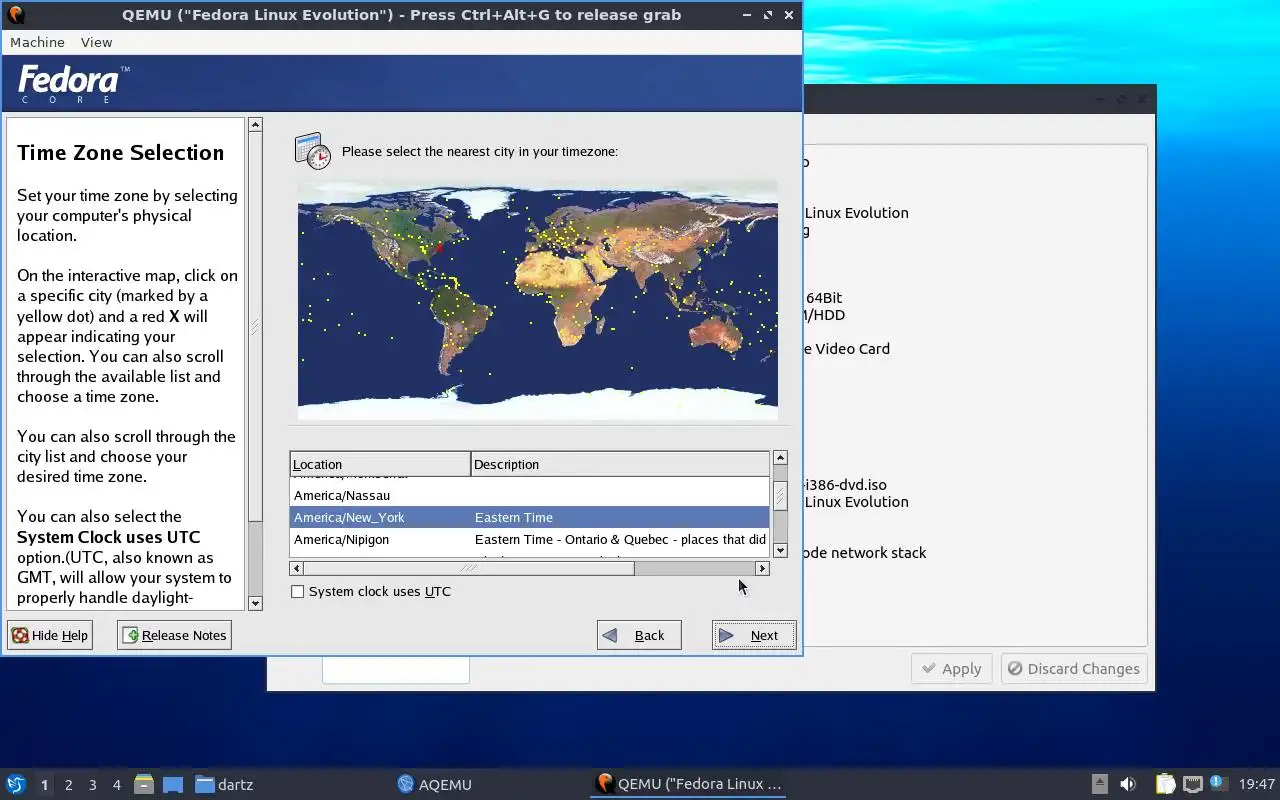Screen dimensions: 1280x800
Task: Switch to workspace 2
Action: (x=68, y=785)
